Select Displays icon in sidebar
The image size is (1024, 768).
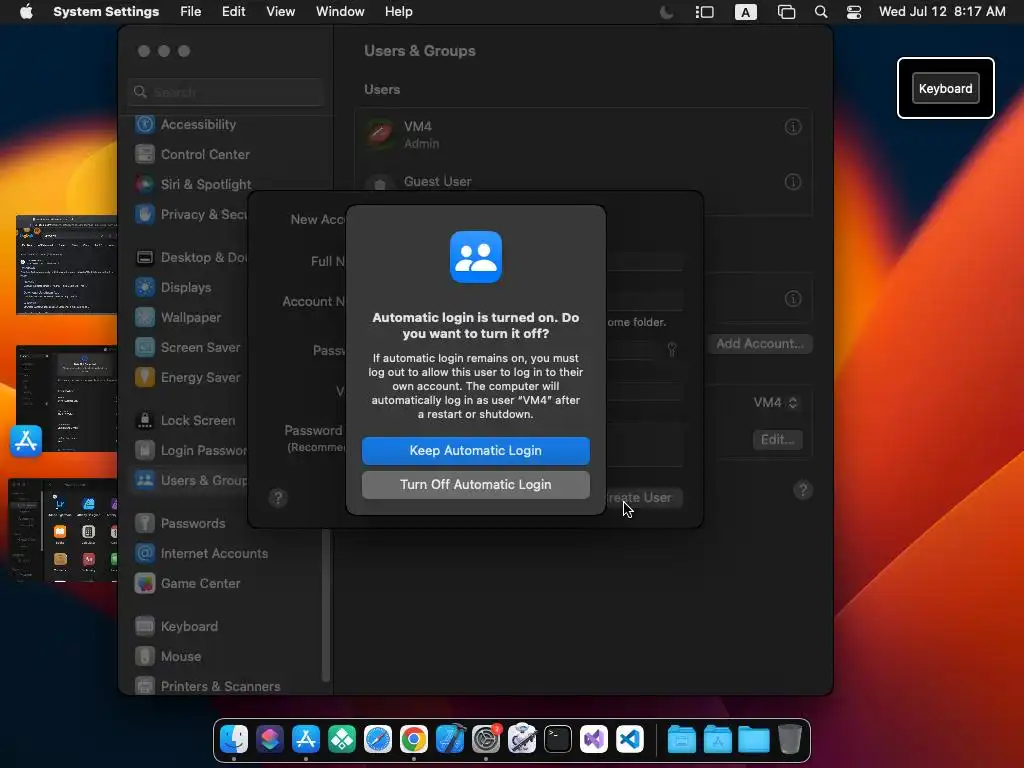[x=145, y=287]
